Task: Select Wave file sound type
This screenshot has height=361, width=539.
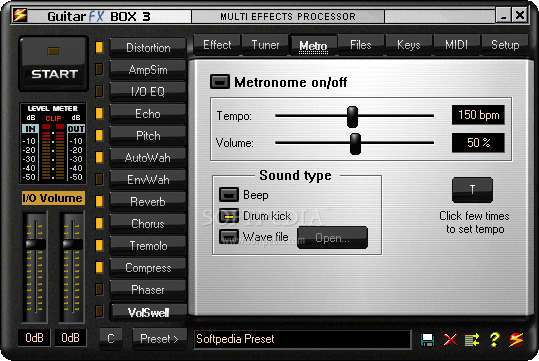Action: click(229, 237)
